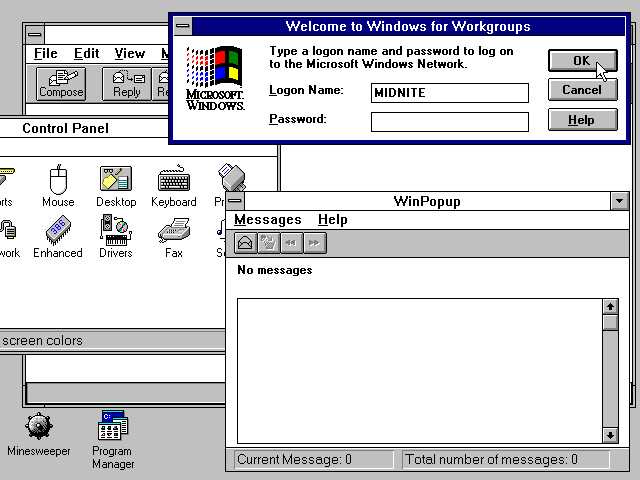Open the Network icon in Control Panel
Viewport: 640px width, 480px height.
[9, 239]
